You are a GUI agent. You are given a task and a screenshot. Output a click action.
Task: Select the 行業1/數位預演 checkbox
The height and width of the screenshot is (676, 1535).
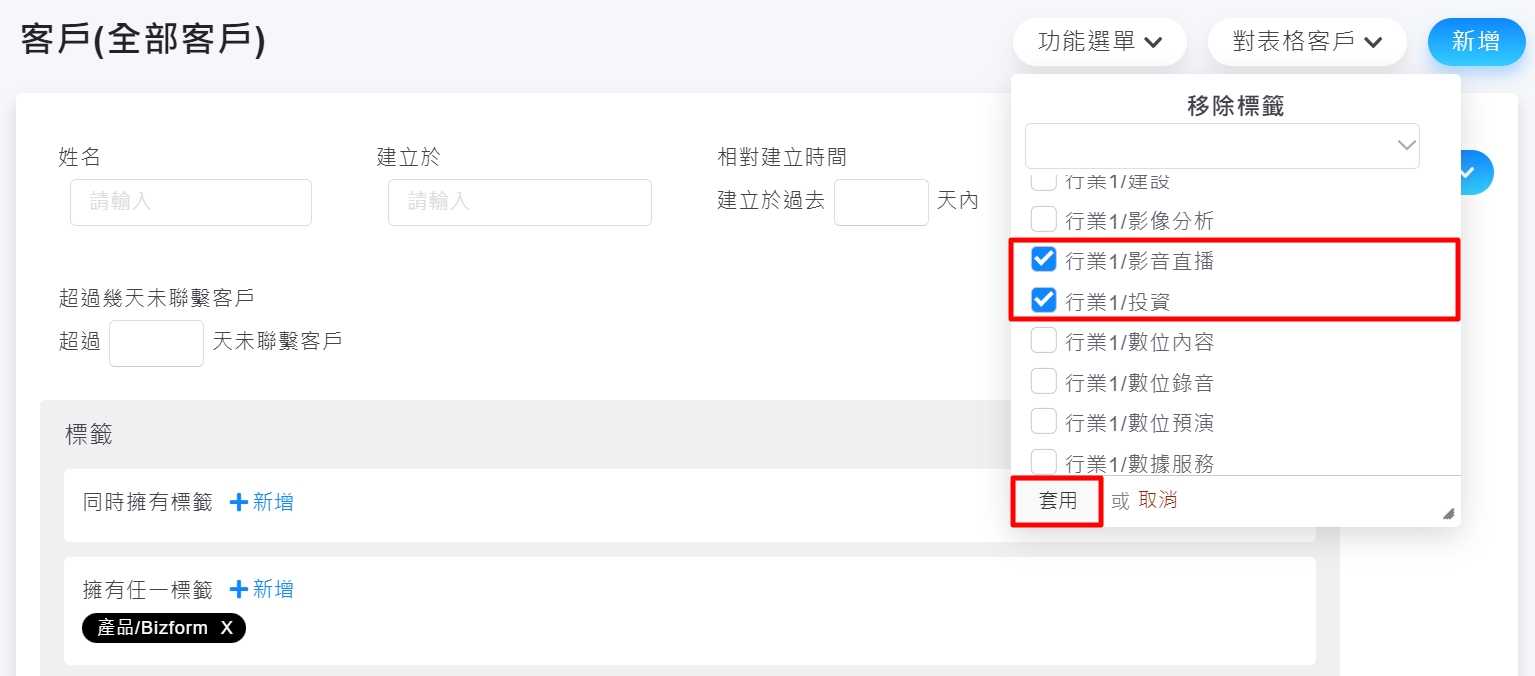pos(1044,422)
